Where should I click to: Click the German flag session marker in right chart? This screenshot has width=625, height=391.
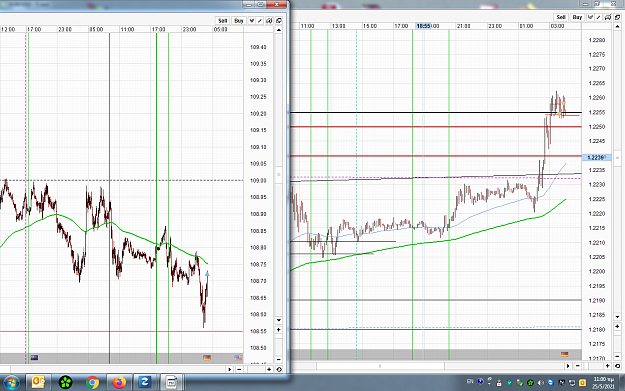[564, 354]
